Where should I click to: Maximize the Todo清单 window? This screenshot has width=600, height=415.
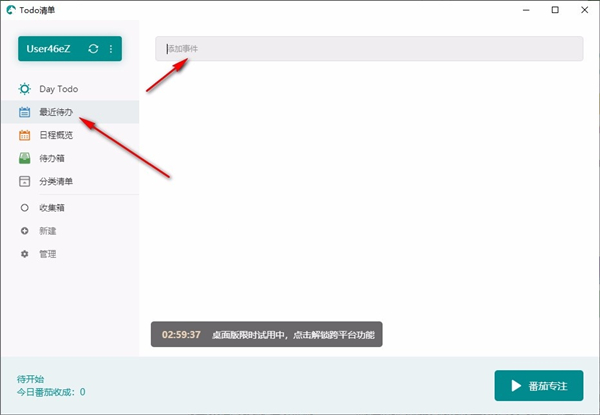[555, 9]
